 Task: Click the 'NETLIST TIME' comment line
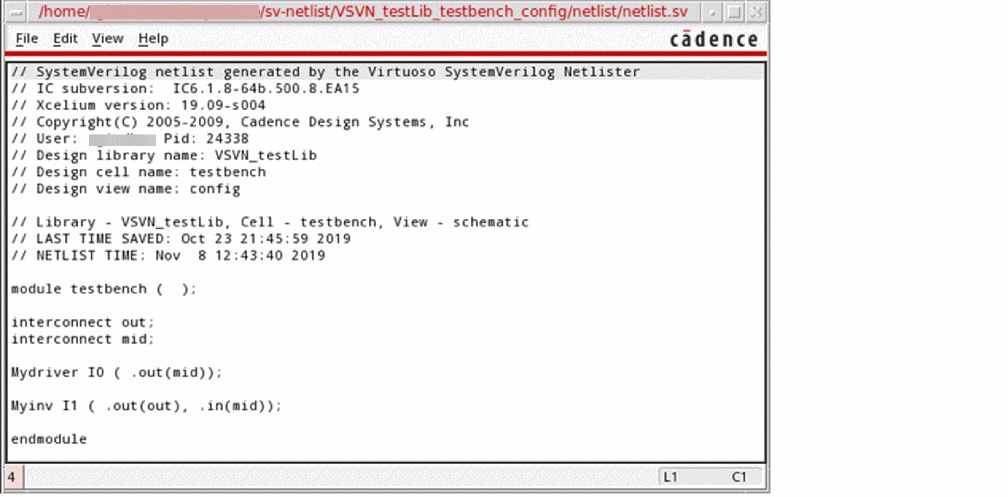point(168,256)
